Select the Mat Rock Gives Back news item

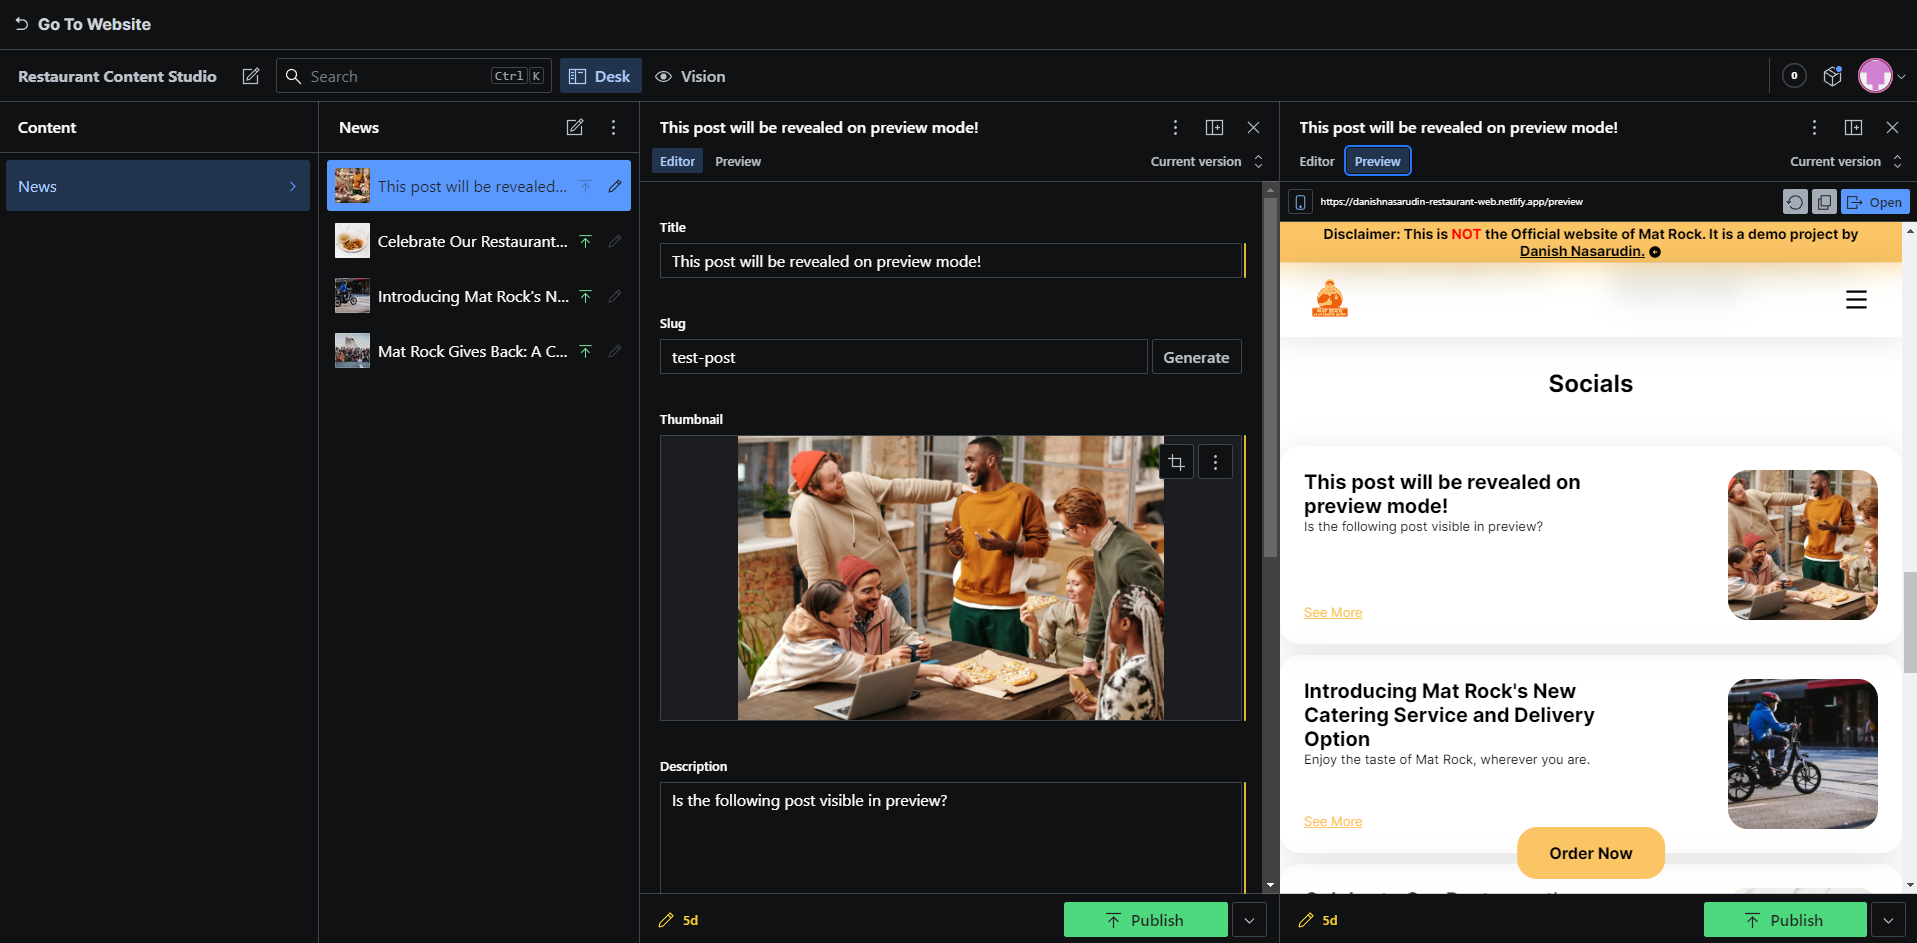[x=478, y=351]
